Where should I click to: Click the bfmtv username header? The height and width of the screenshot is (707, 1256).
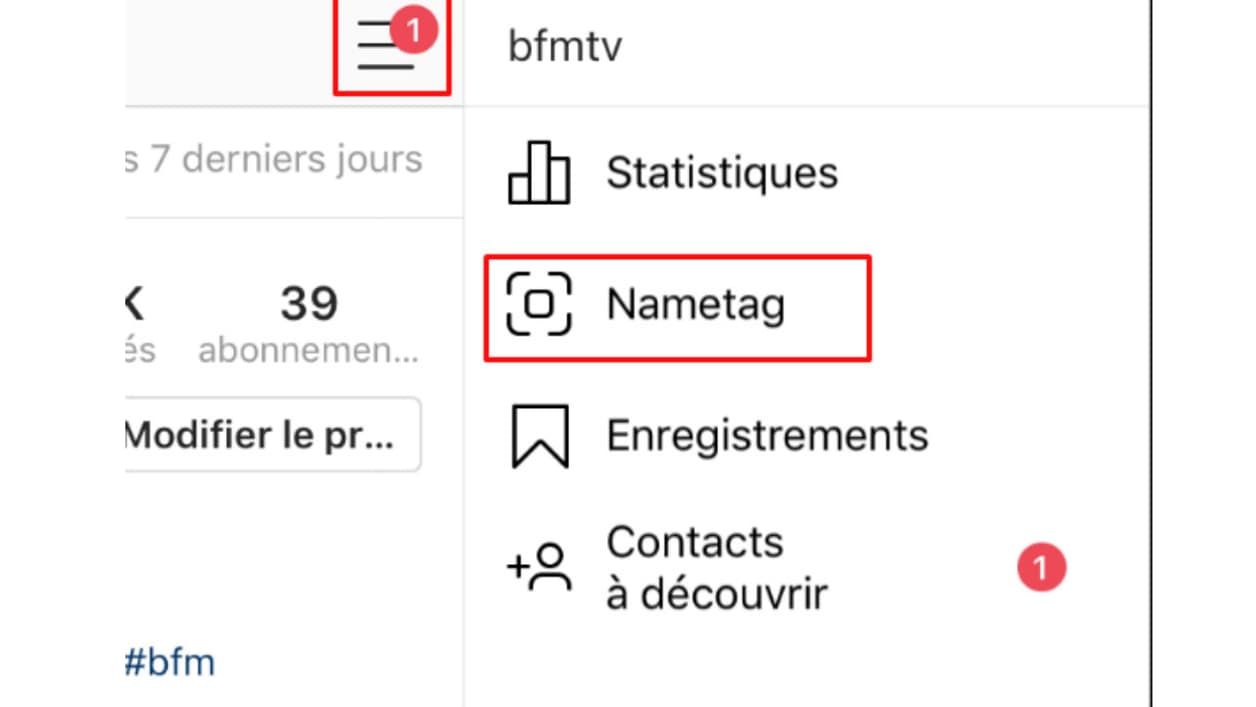(564, 48)
